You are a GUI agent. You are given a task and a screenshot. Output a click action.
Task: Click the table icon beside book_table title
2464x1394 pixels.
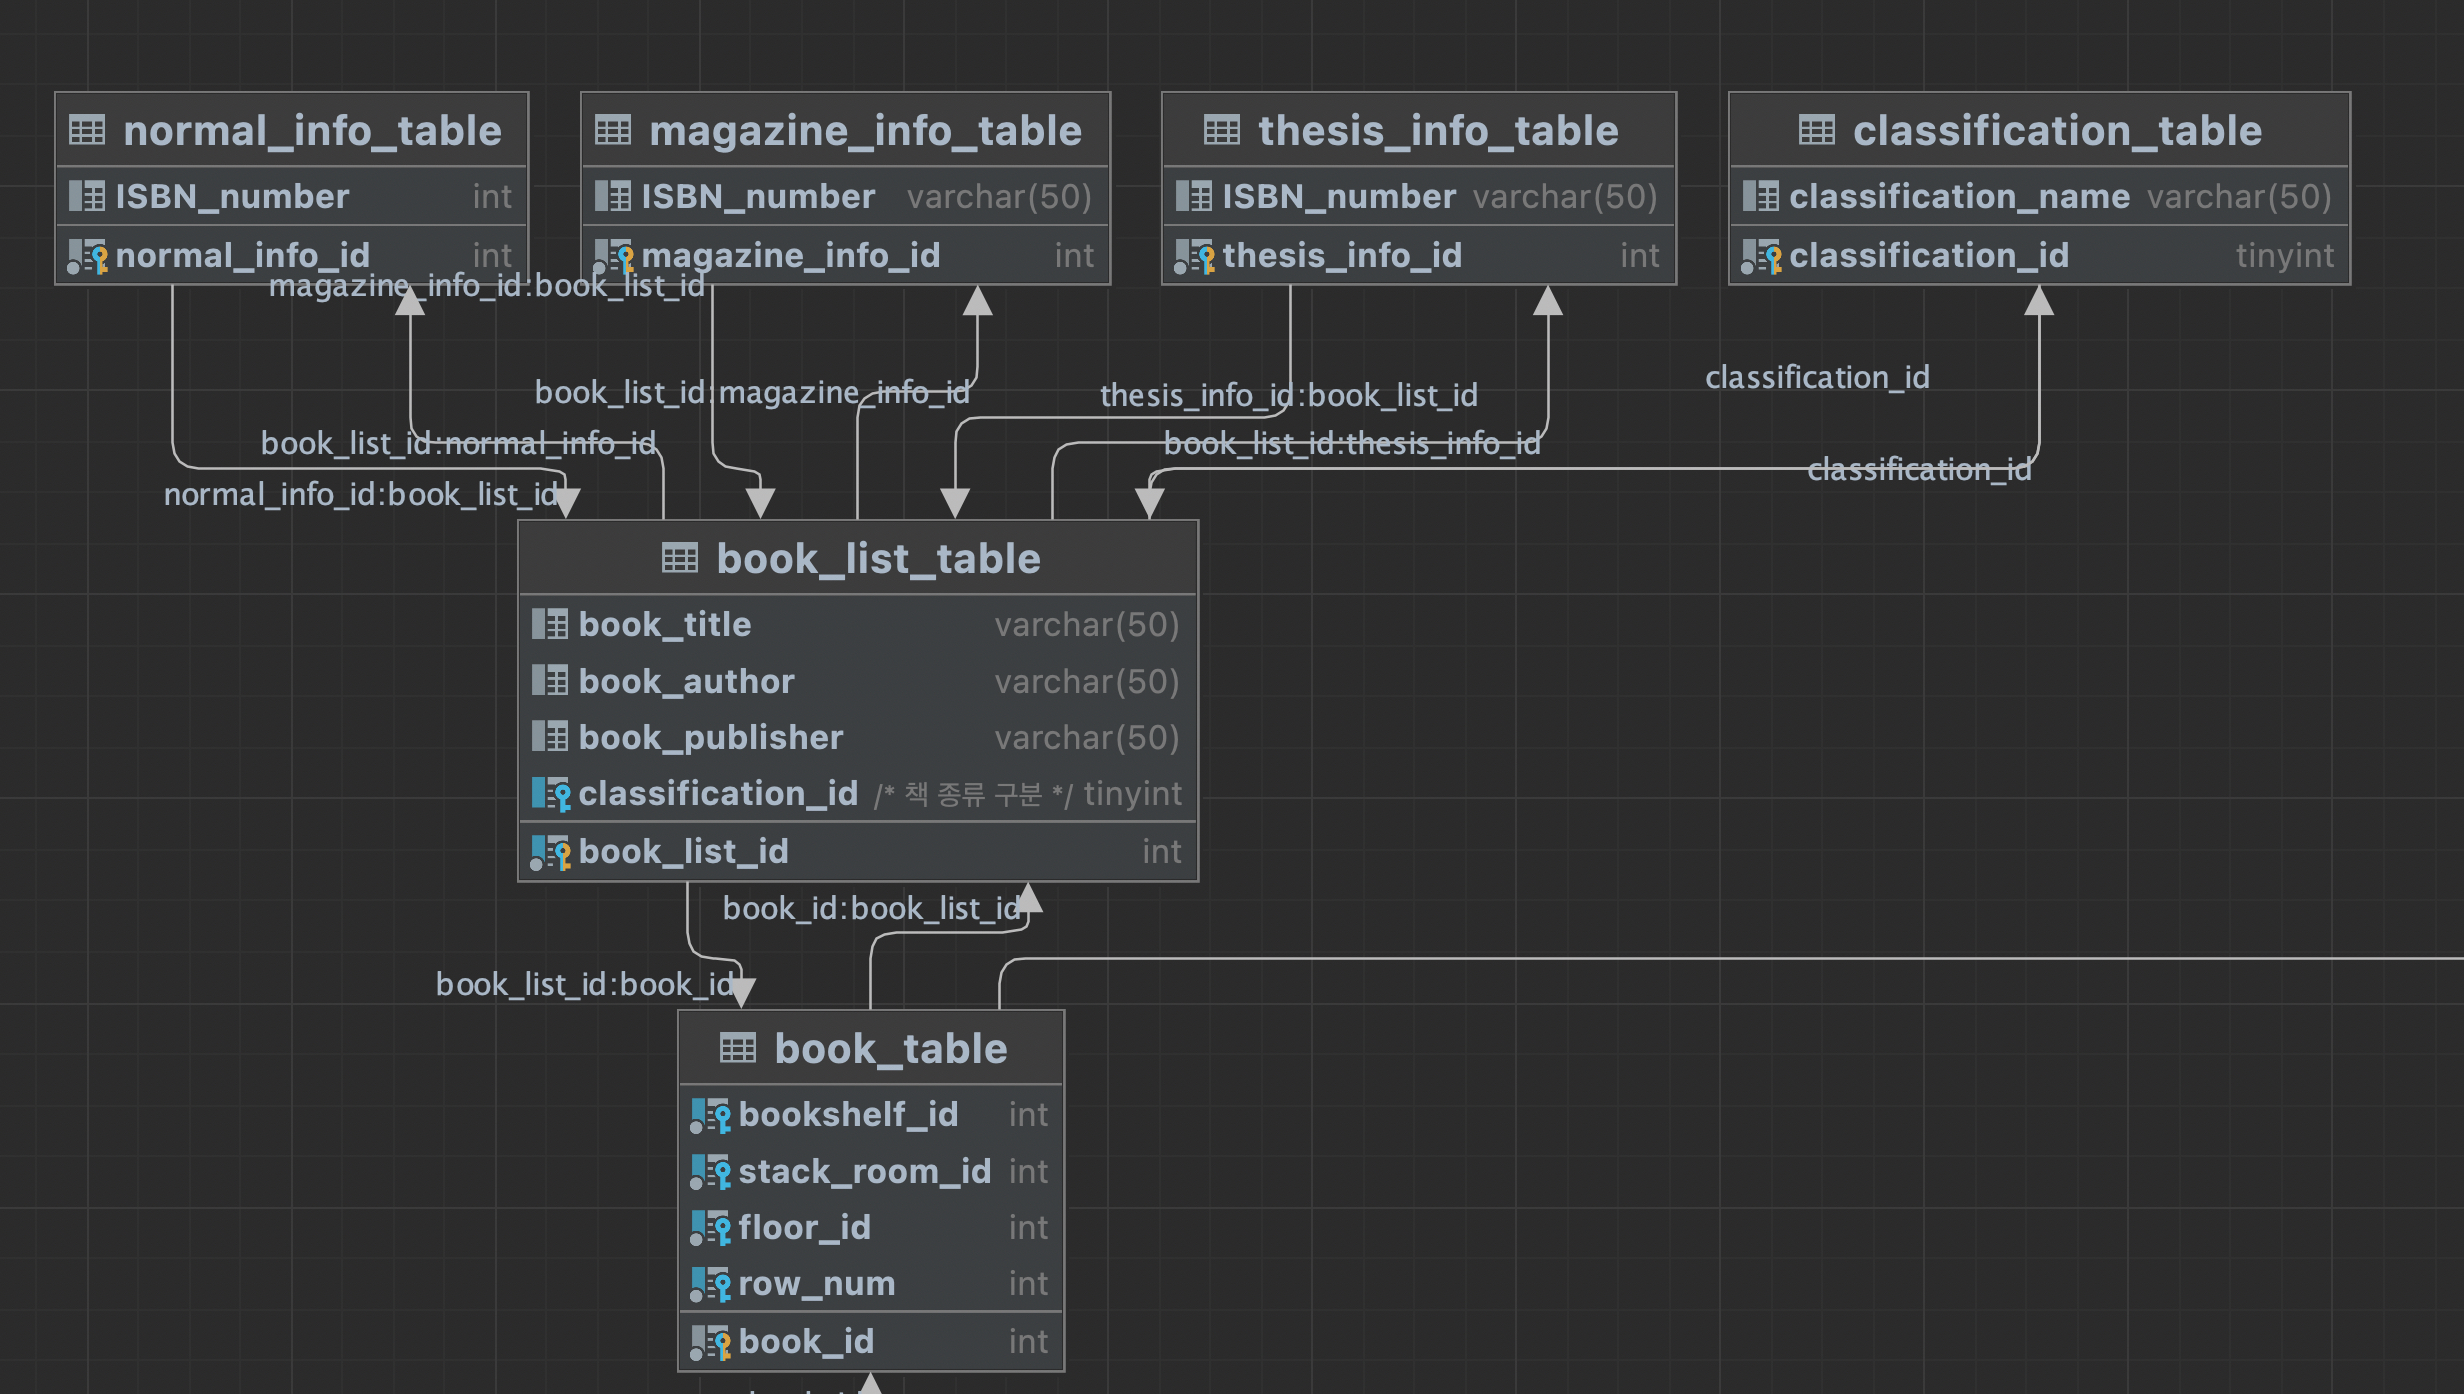click(738, 1049)
